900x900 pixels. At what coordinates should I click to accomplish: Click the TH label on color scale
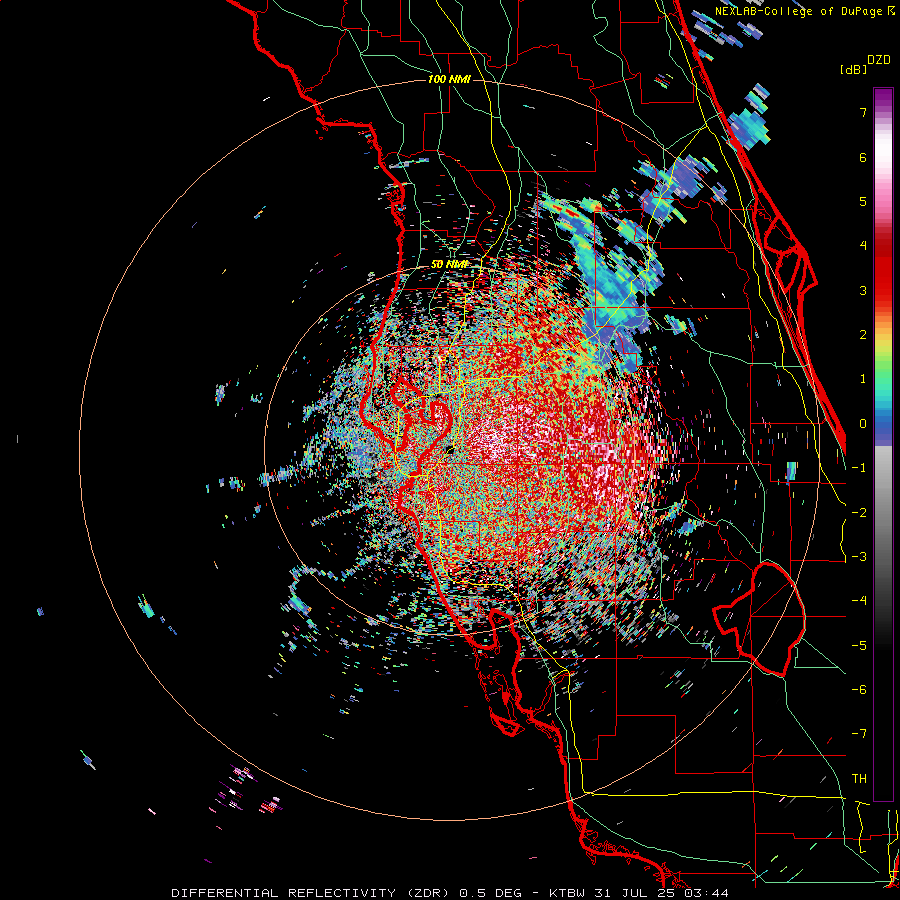coord(859,778)
